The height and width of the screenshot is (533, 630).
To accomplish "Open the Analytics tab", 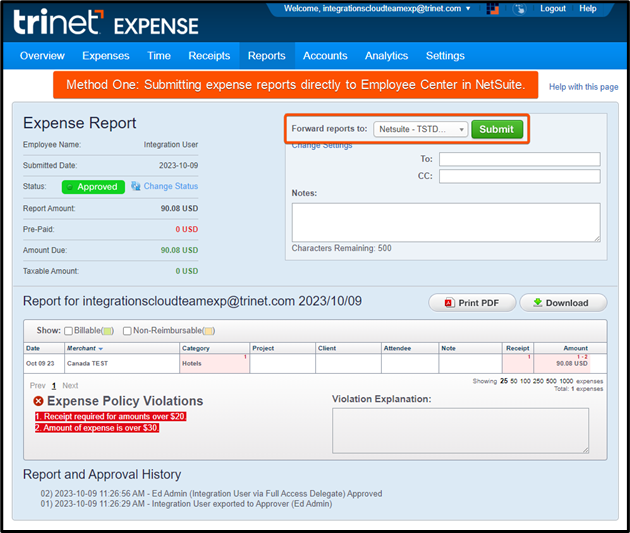I will [x=387, y=55].
